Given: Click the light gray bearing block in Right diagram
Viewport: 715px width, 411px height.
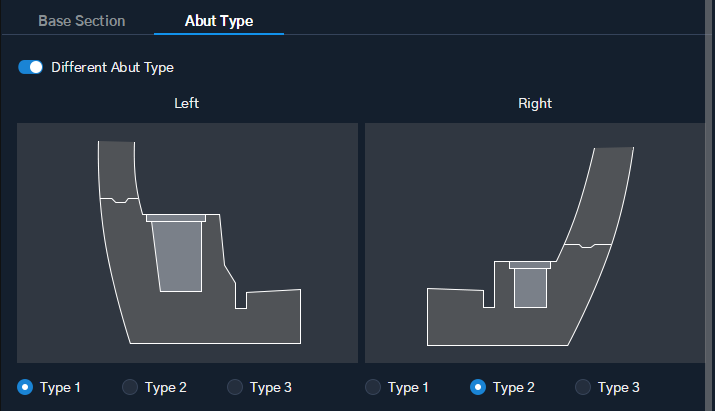Looking at the screenshot, I should 530,287.
